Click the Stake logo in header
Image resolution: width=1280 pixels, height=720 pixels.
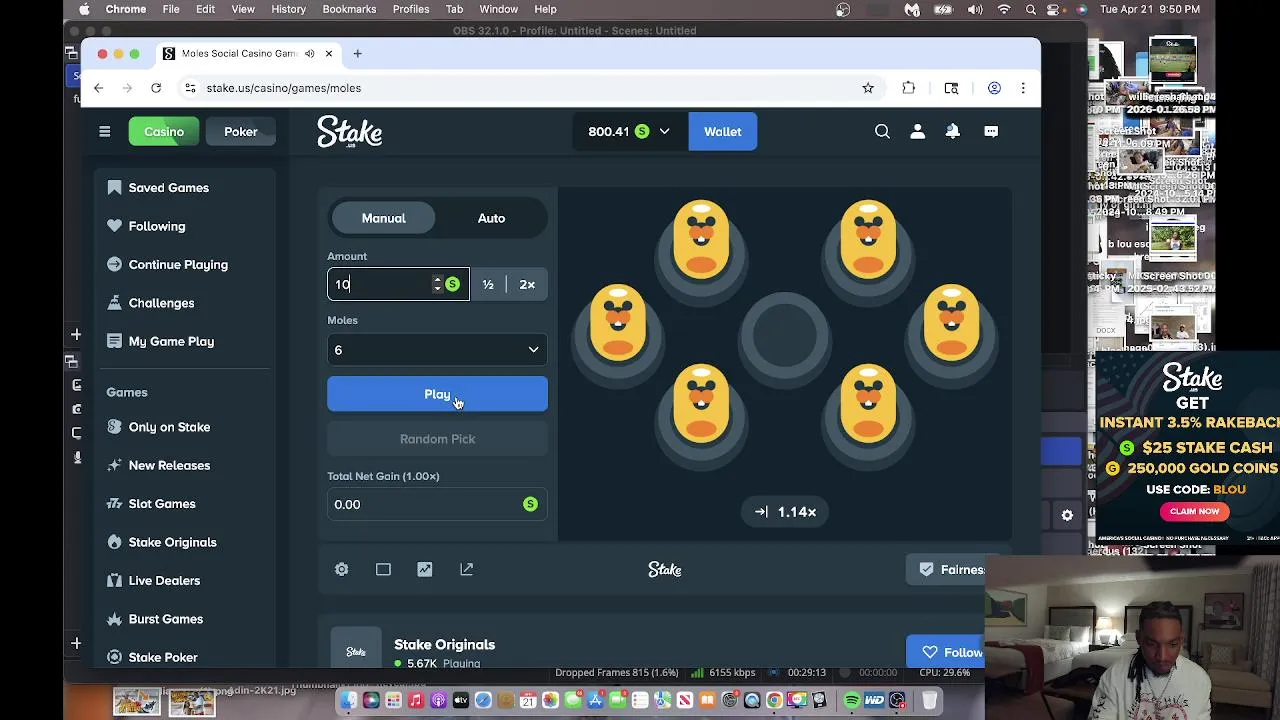(x=350, y=132)
